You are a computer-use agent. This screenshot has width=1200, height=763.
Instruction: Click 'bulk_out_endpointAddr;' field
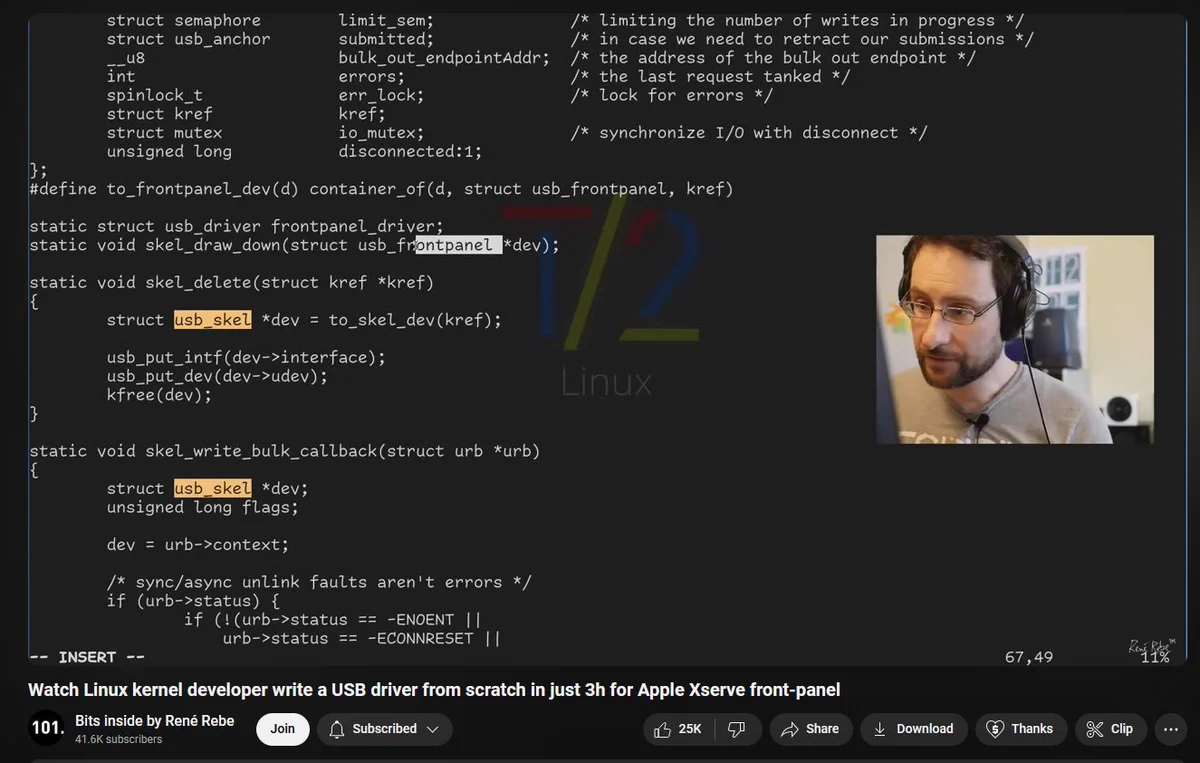(x=444, y=58)
